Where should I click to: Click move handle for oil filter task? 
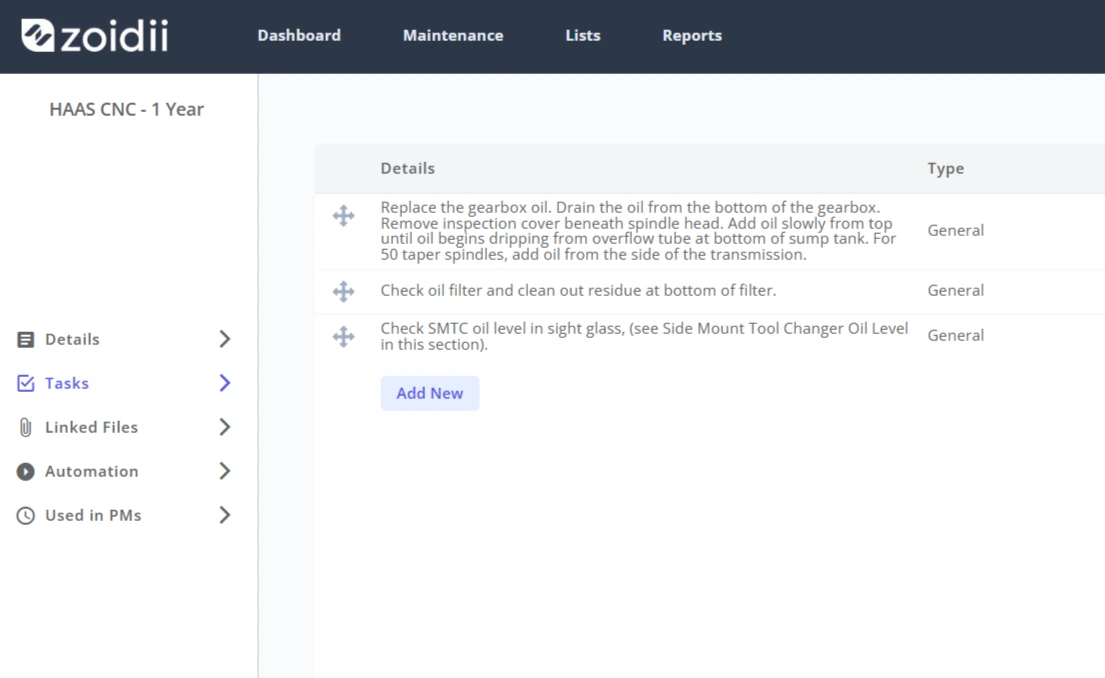coord(343,291)
